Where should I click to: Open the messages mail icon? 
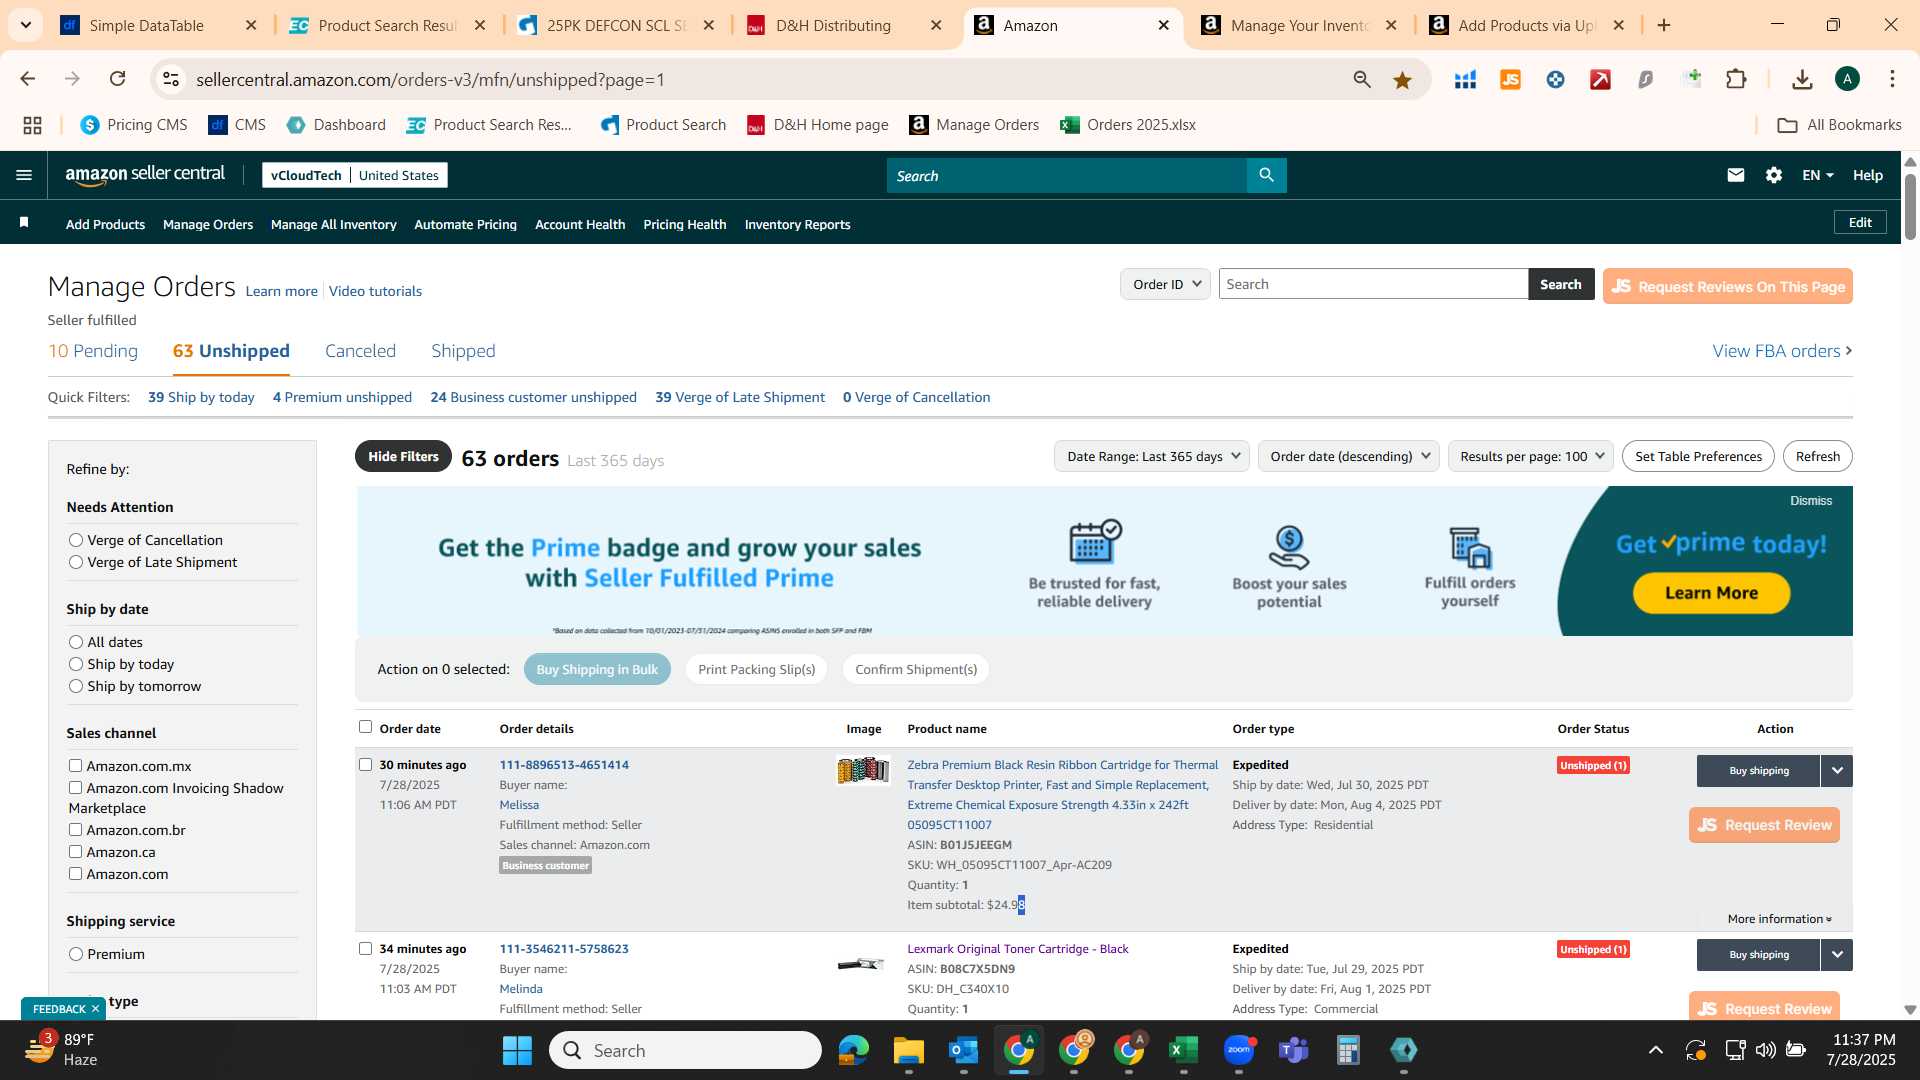pyautogui.click(x=1735, y=175)
